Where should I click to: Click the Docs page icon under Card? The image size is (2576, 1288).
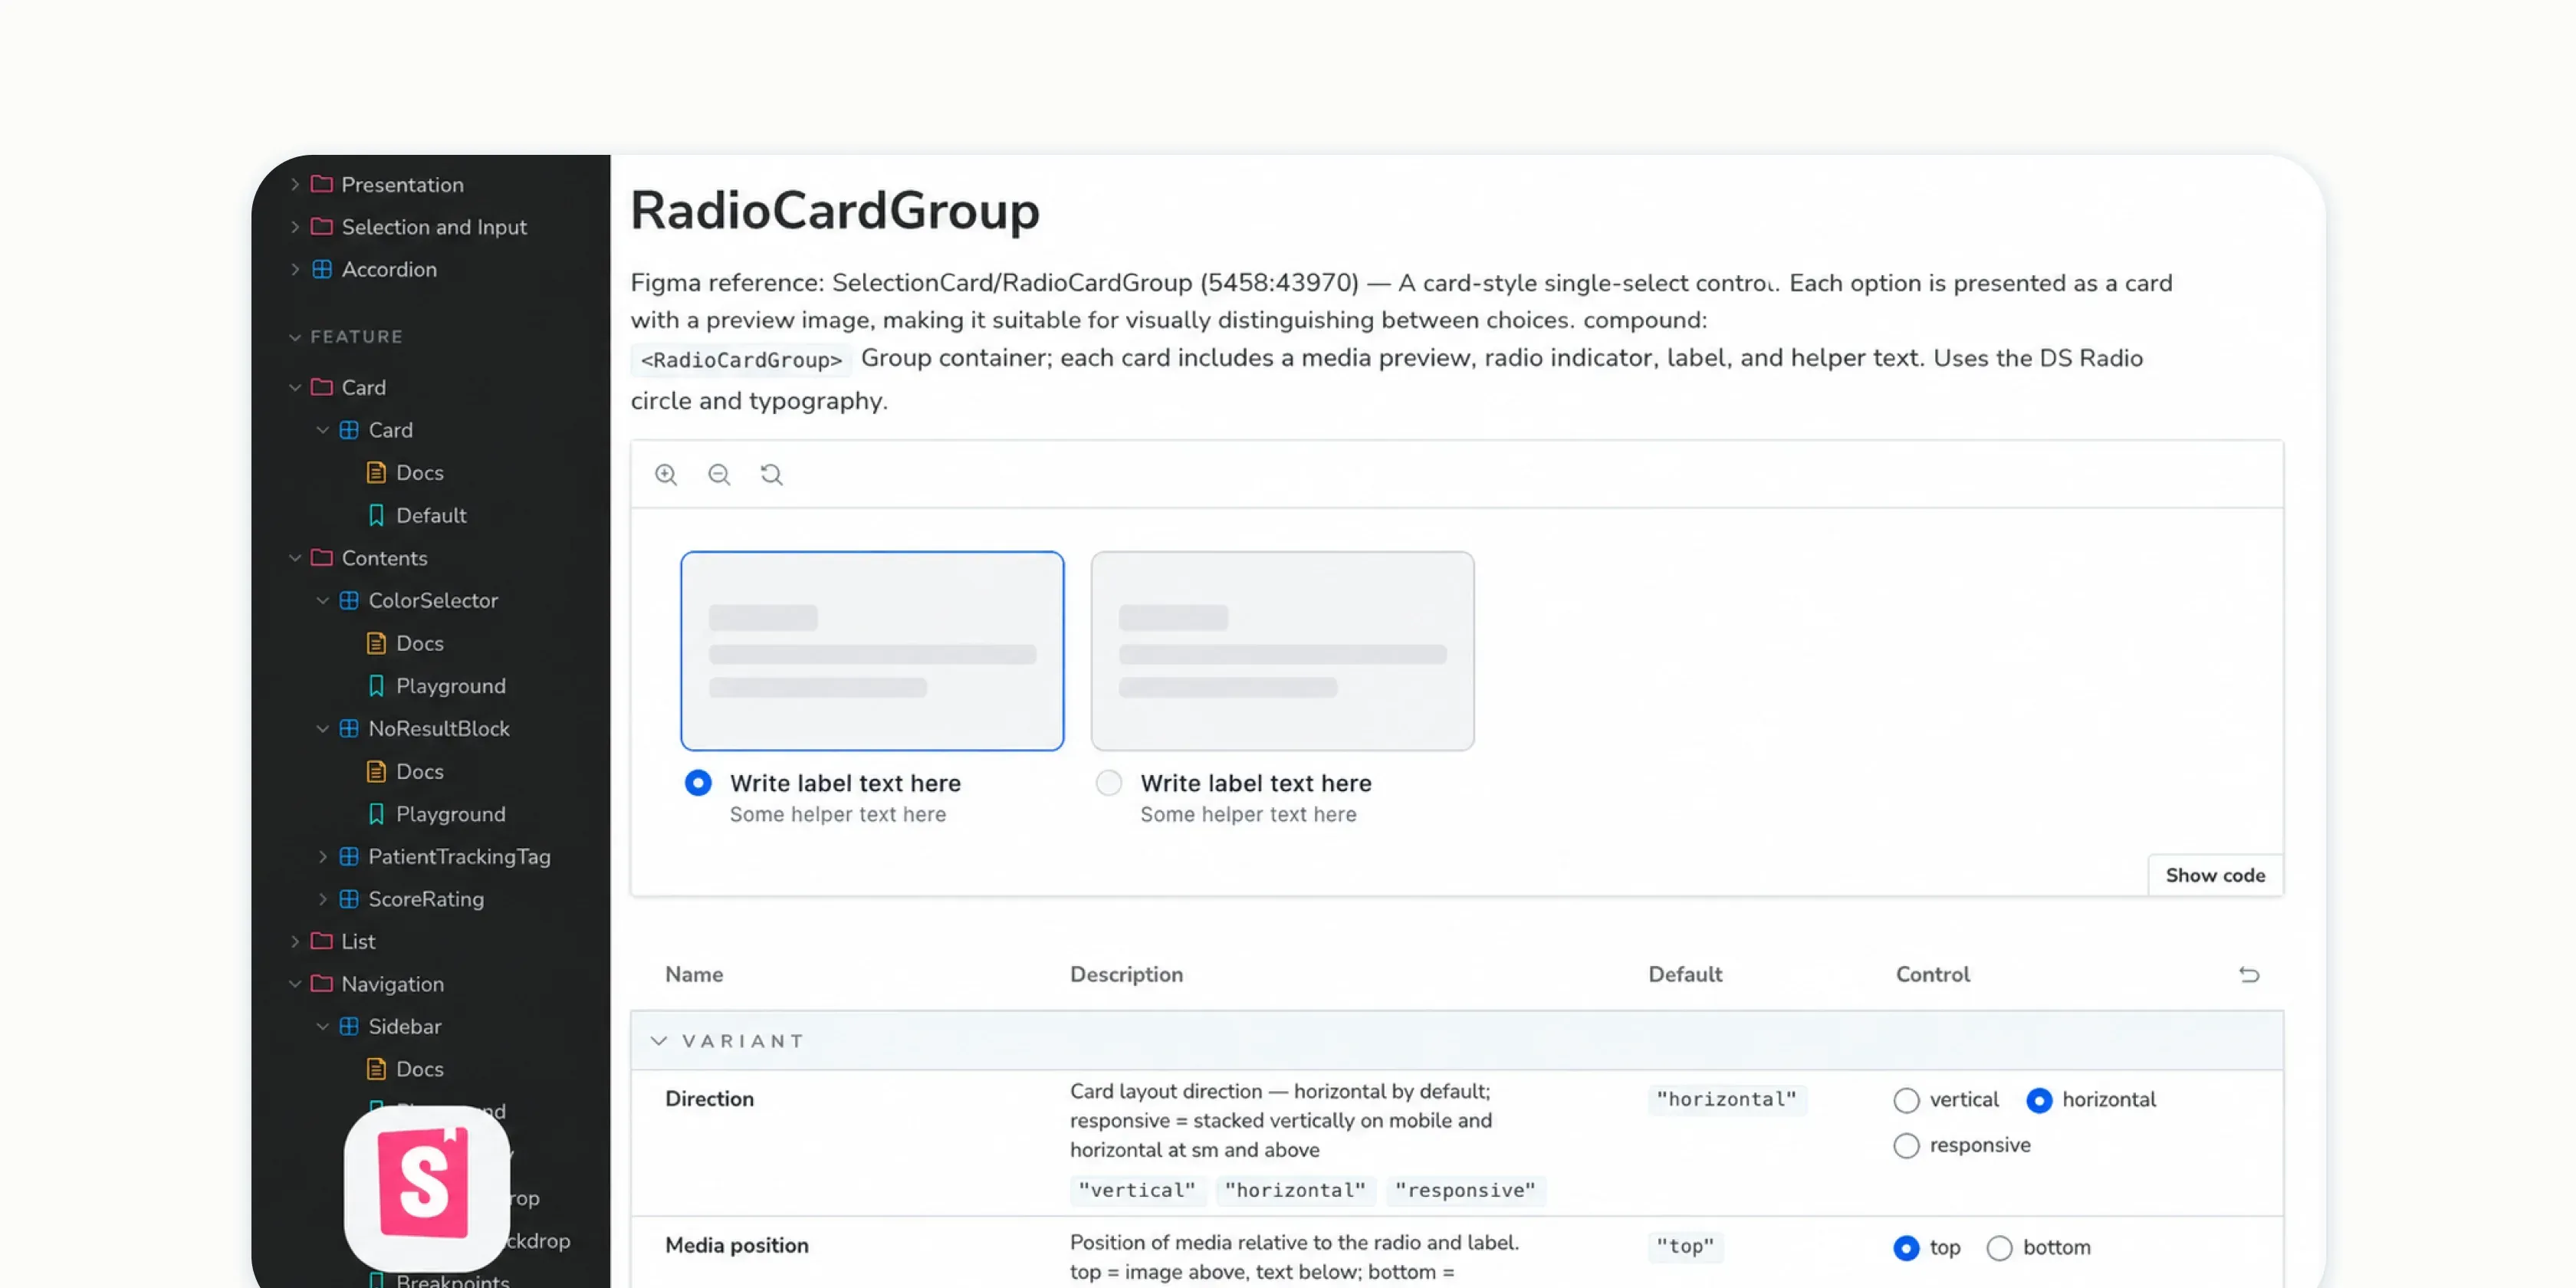click(x=376, y=472)
